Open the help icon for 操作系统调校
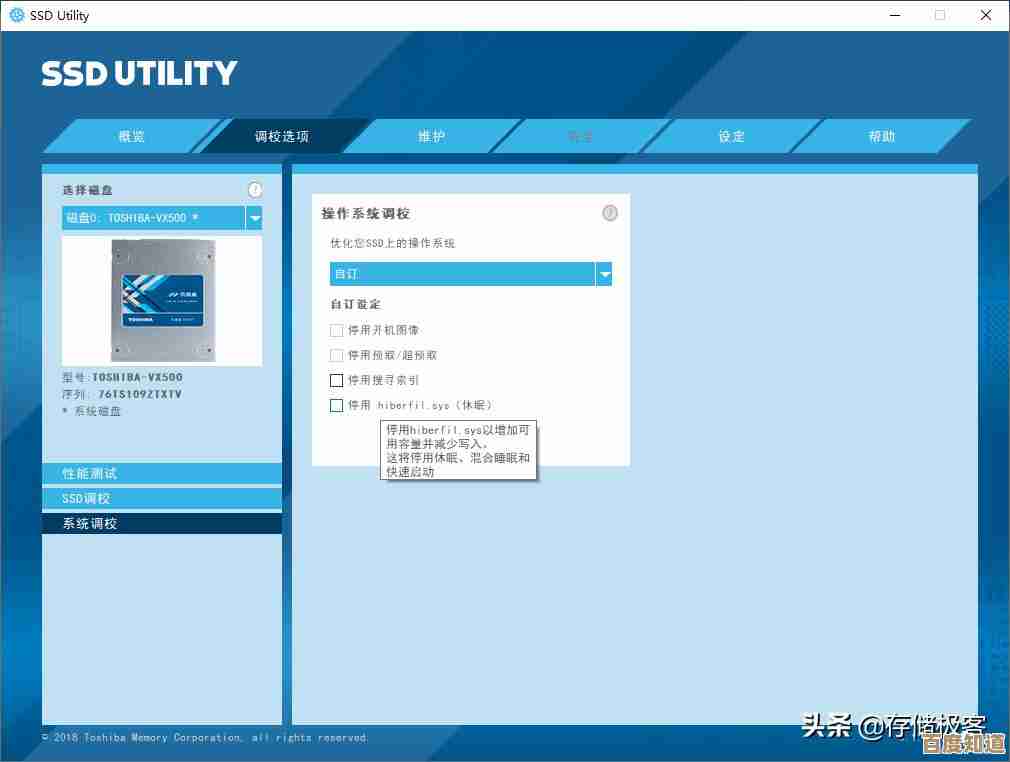Screen dimensions: 1010x762 [610, 213]
